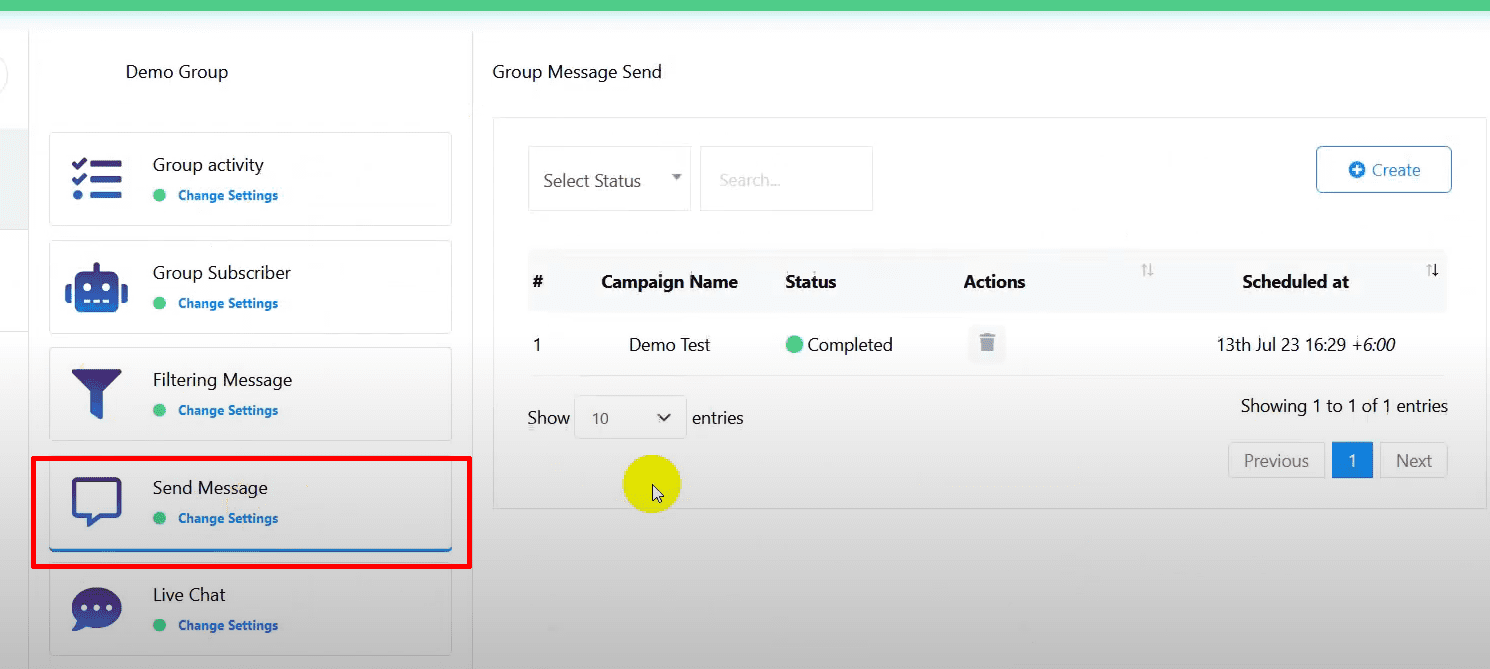Open Change Settings under Group Subscriber
This screenshot has width=1490, height=669.
click(228, 304)
